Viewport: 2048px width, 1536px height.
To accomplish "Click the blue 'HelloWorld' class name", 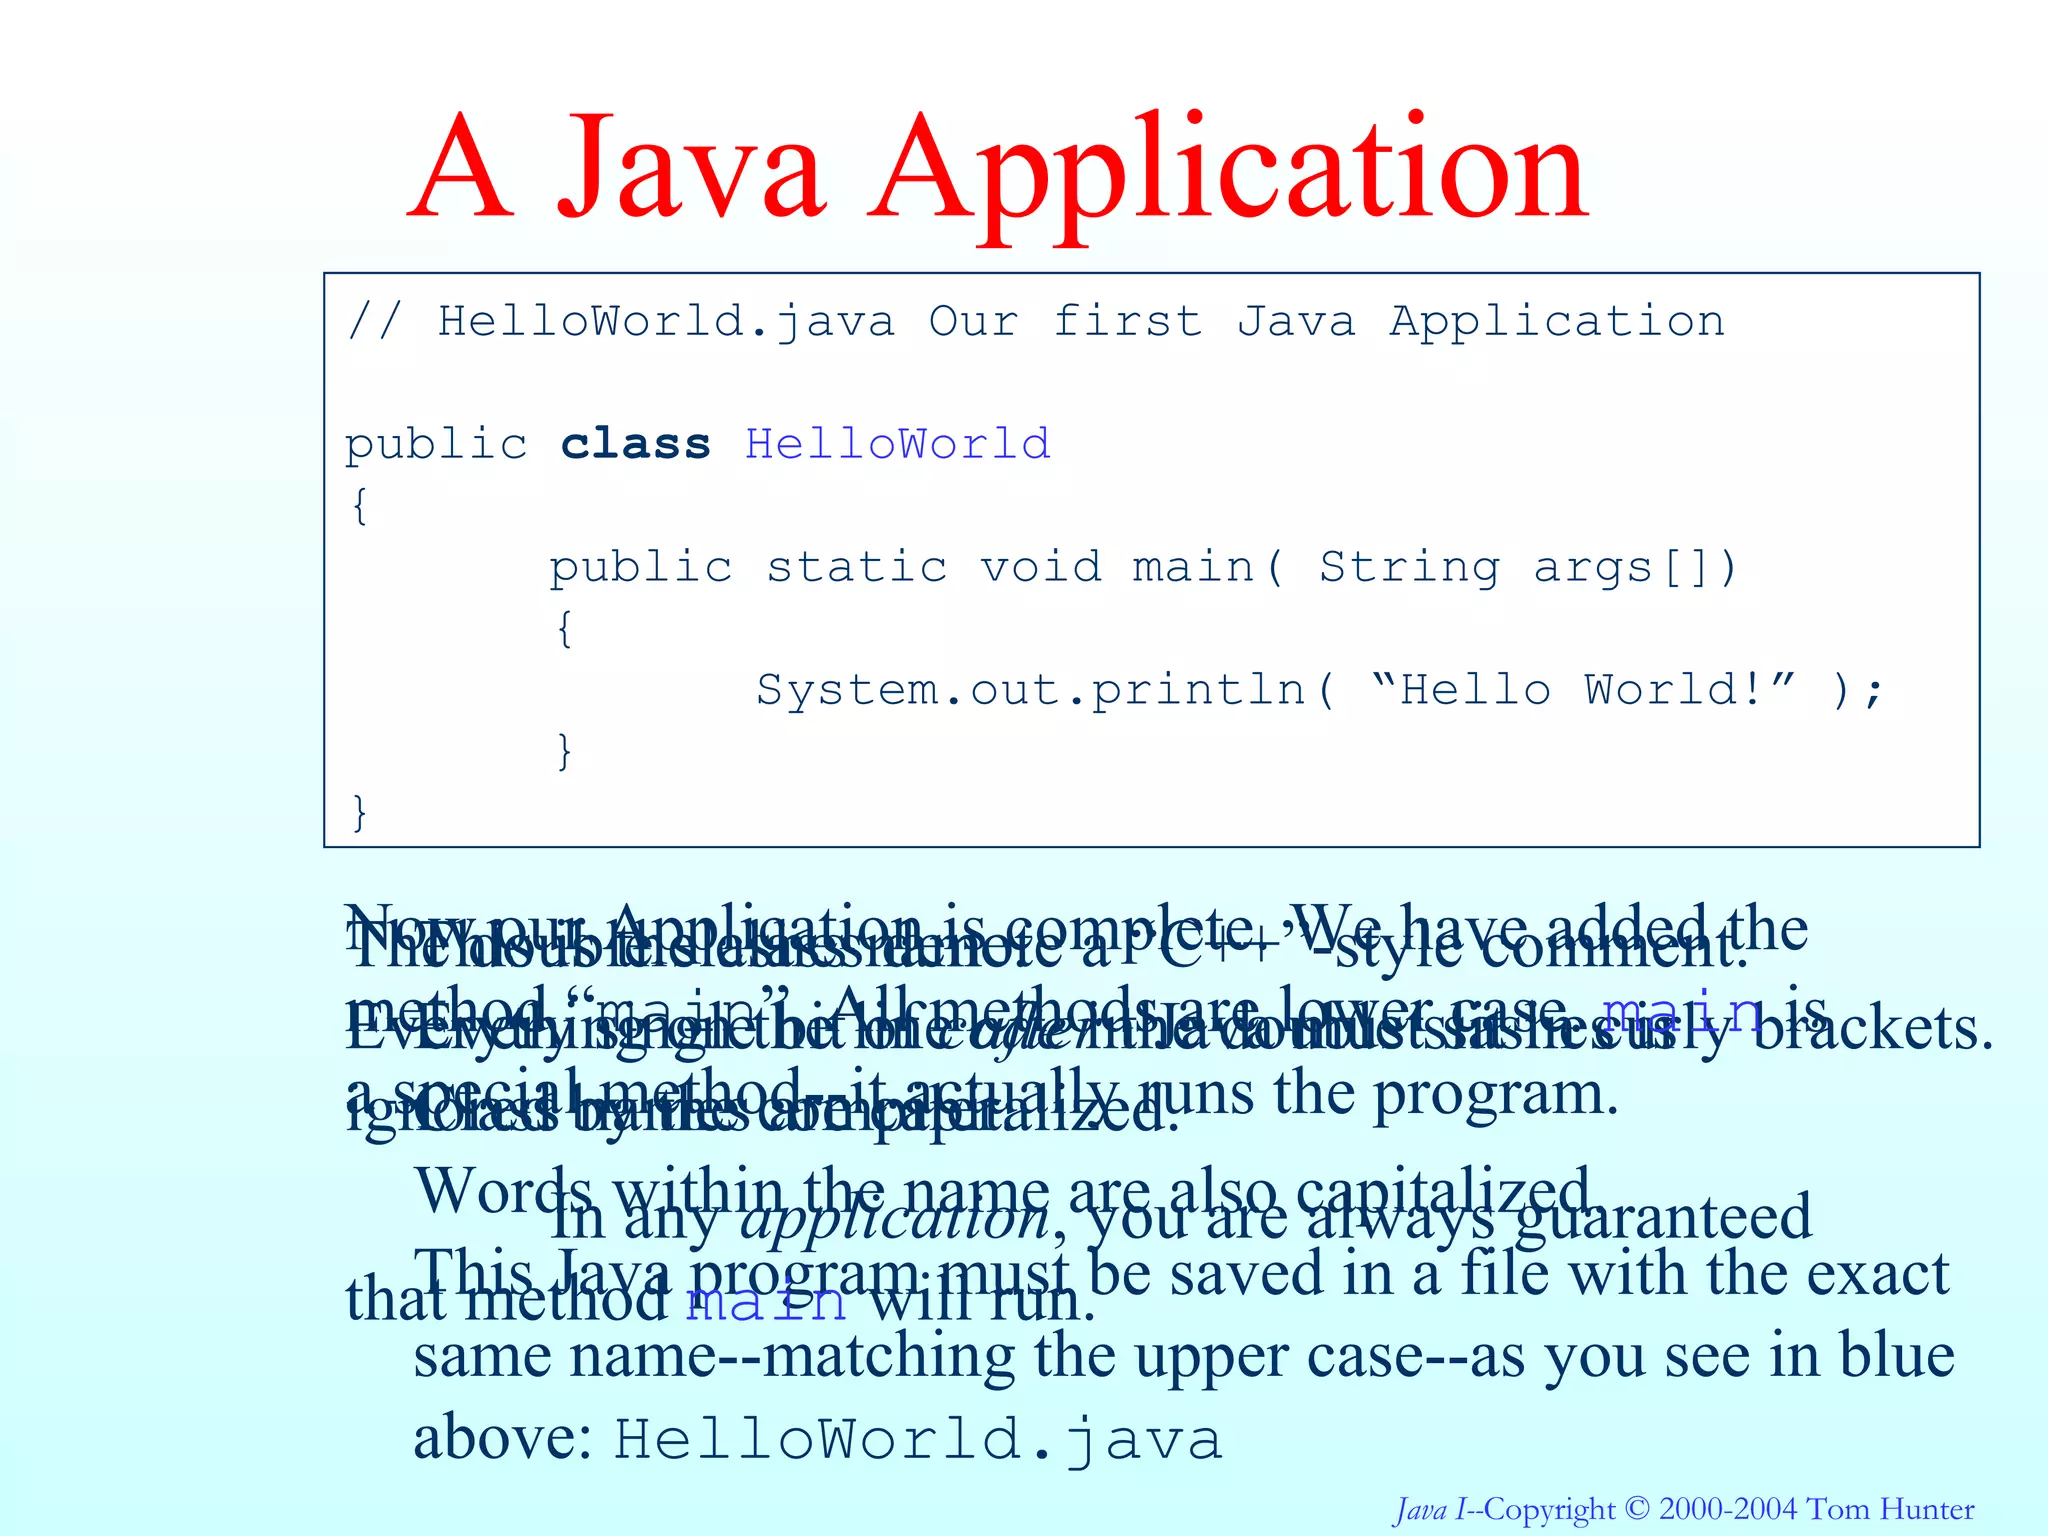I will click(898, 444).
